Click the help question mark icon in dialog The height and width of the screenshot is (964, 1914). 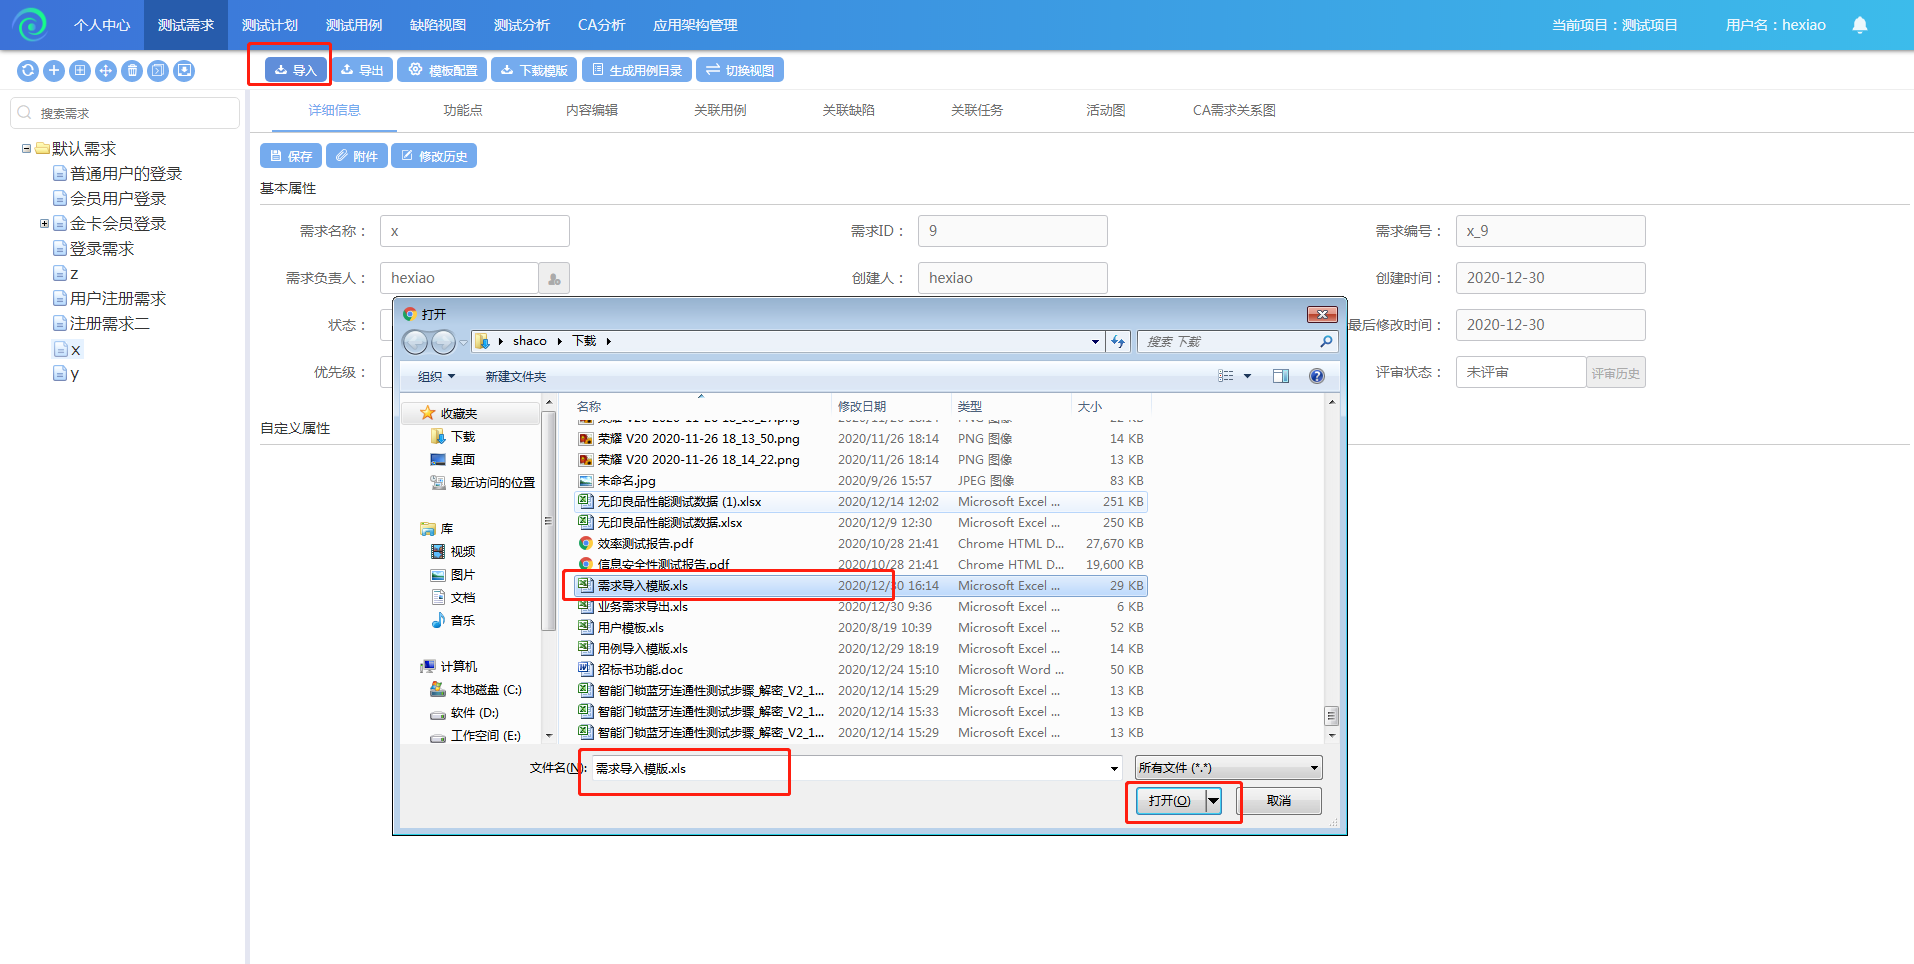click(1316, 376)
